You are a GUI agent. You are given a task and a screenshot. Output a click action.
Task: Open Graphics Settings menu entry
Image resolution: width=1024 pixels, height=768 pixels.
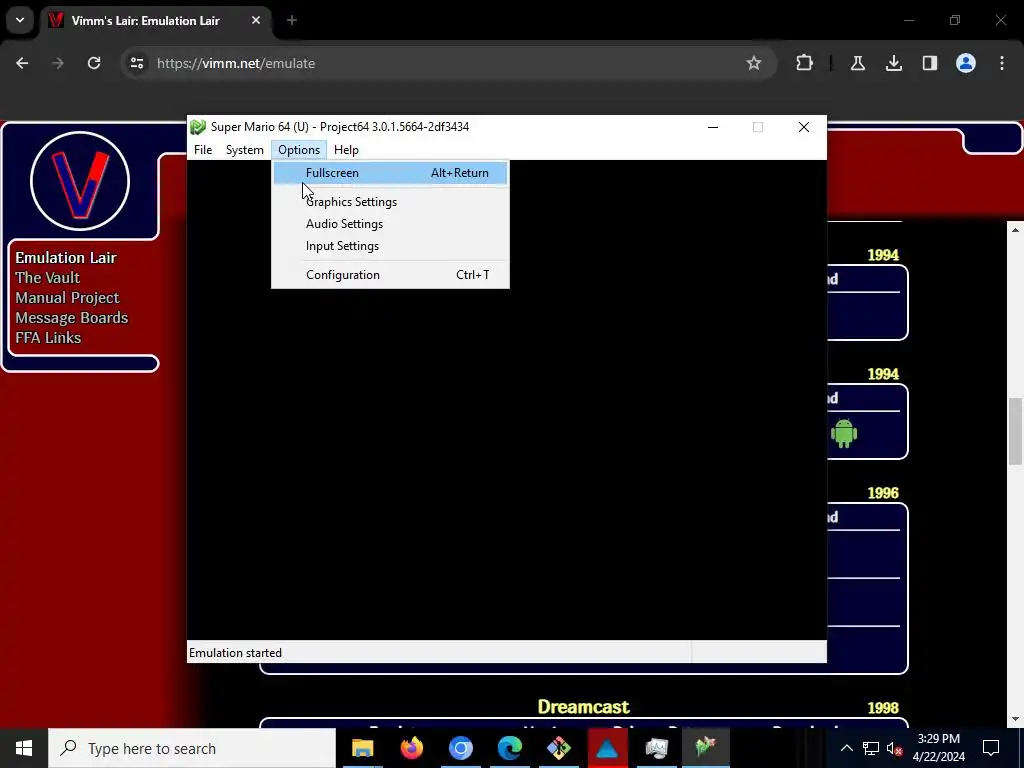pyautogui.click(x=390, y=202)
